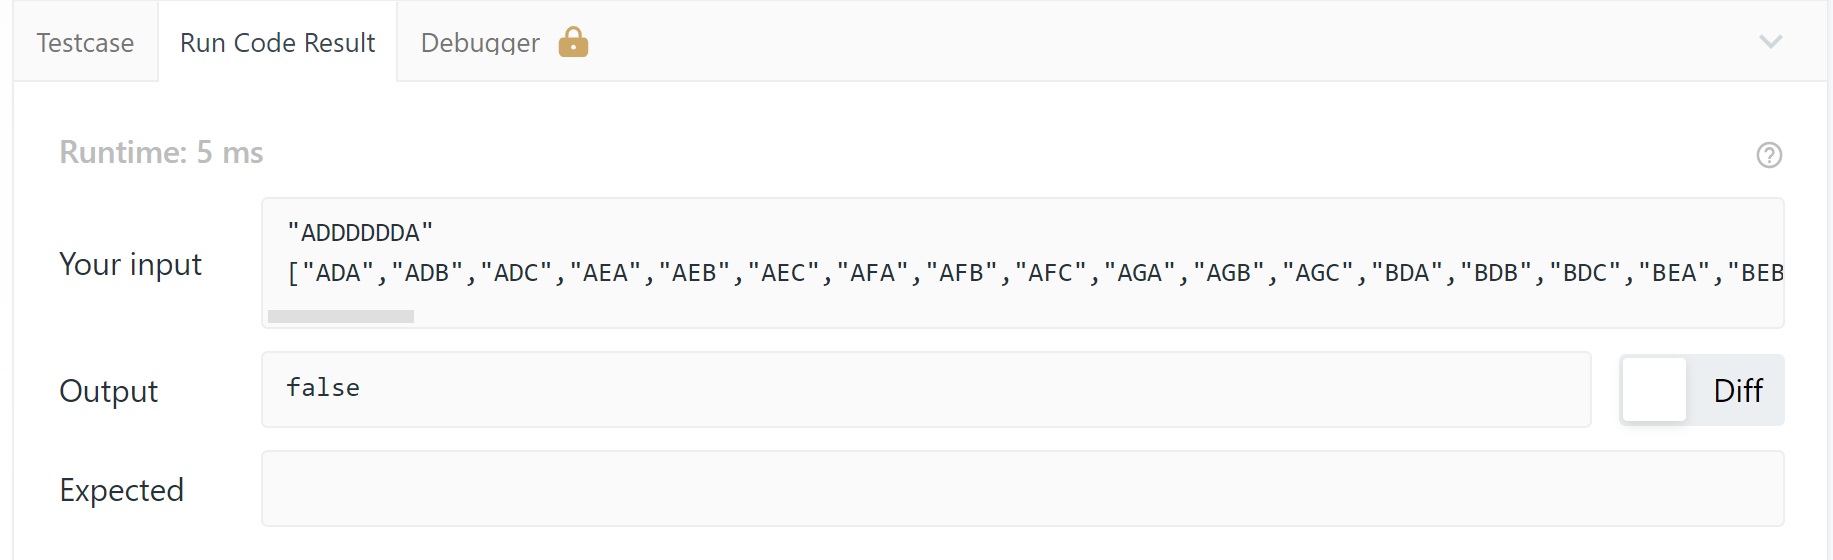
Task: Click the Diff label text
Action: click(1737, 390)
